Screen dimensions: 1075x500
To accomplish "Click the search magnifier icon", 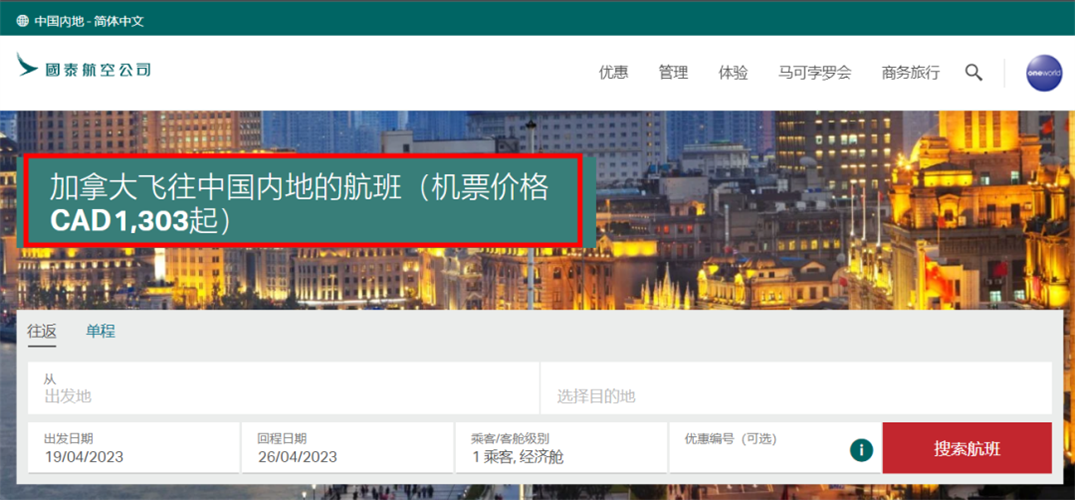I will 974,73.
